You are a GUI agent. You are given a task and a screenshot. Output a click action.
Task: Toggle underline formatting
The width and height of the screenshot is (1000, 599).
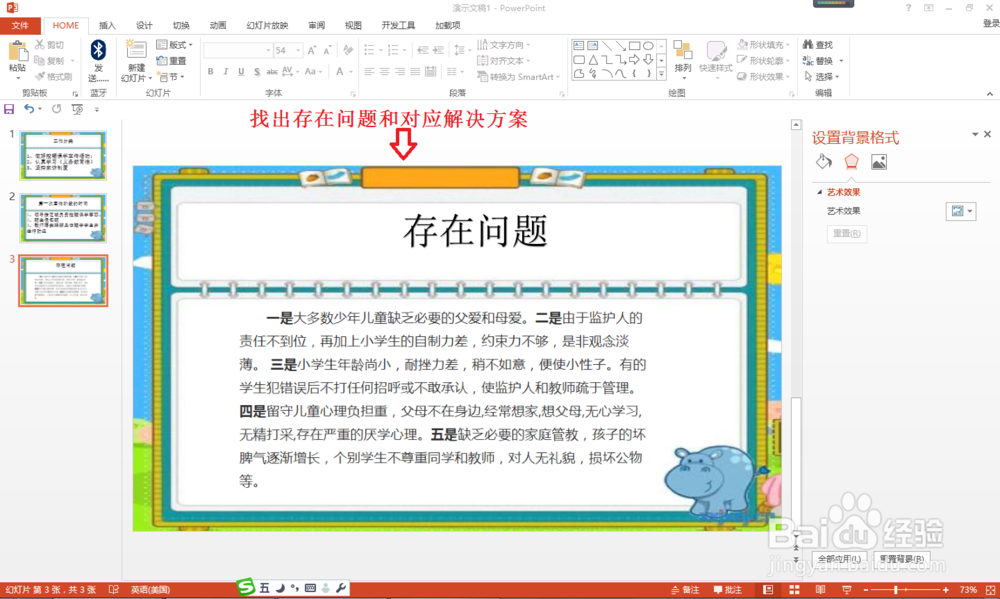coord(240,72)
